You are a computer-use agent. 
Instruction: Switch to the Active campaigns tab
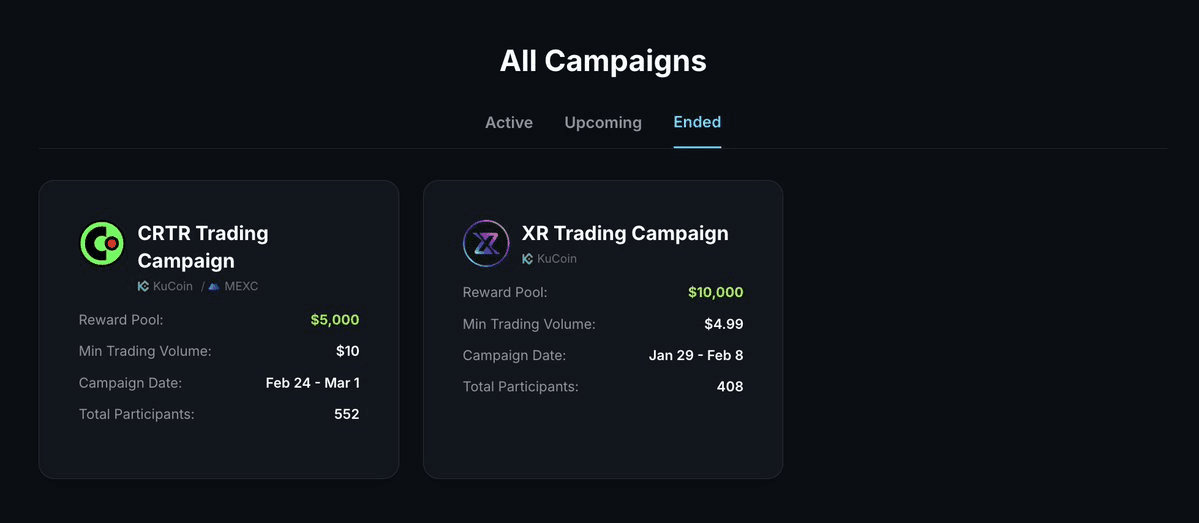509,122
